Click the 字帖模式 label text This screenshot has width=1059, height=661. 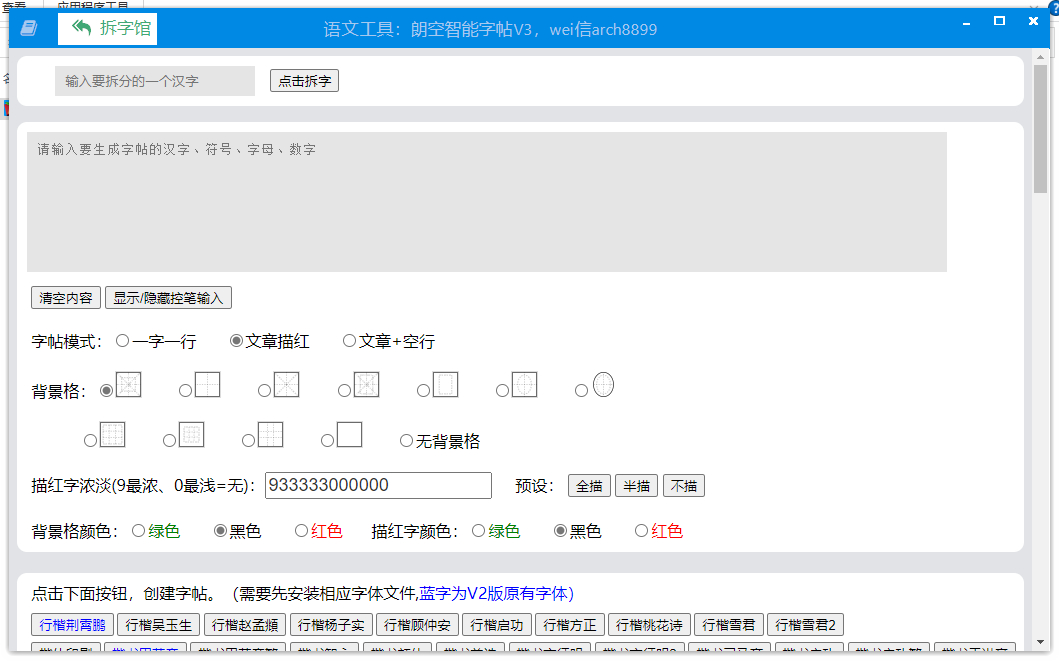point(66,342)
